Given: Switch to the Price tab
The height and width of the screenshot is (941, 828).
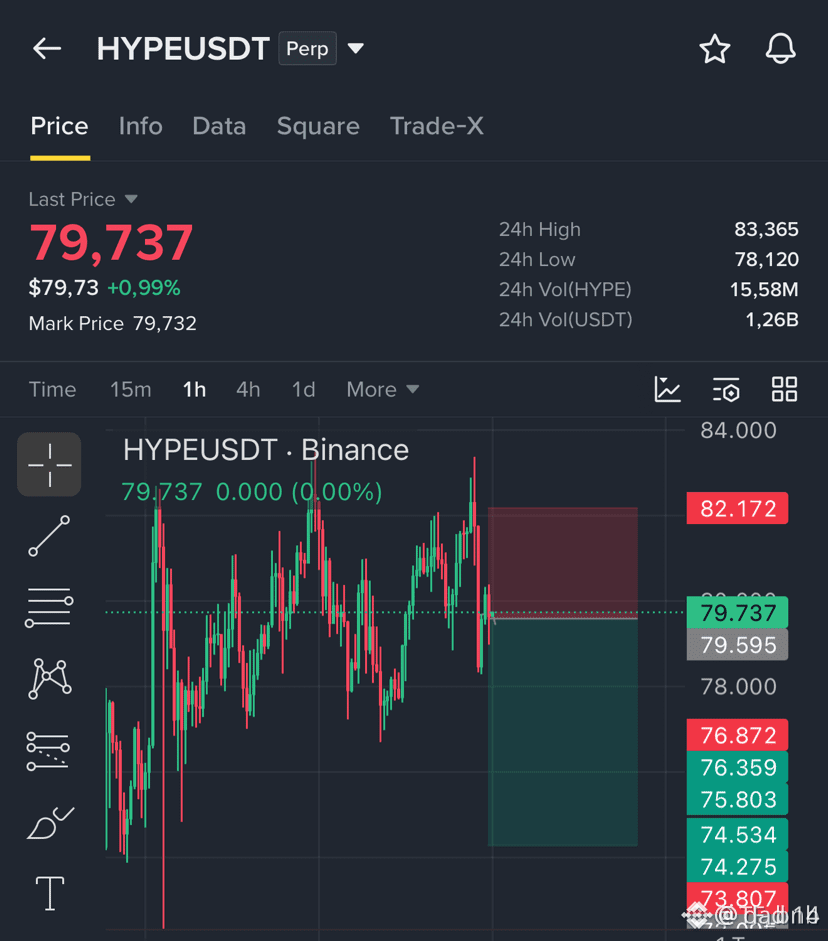Looking at the screenshot, I should point(59,126).
